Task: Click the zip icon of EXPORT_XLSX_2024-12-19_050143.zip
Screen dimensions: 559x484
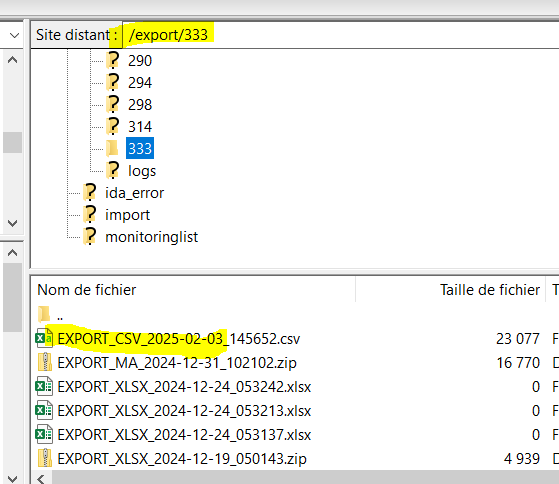Action: tap(45, 458)
